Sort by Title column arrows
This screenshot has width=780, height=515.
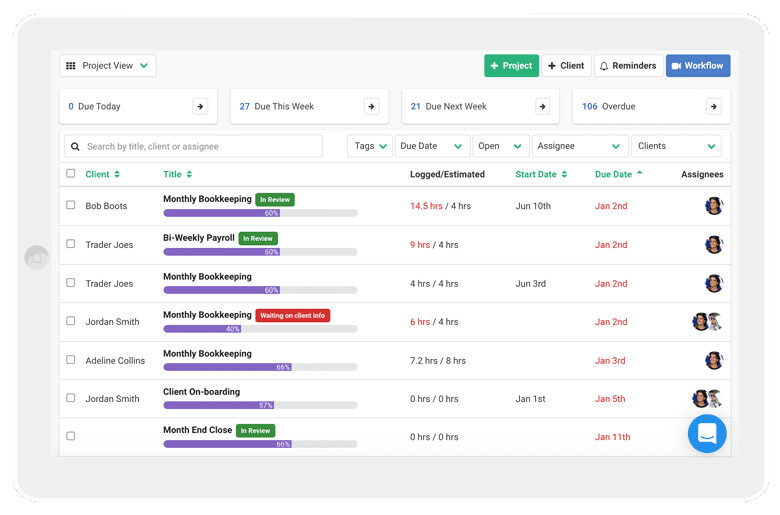[189, 174]
